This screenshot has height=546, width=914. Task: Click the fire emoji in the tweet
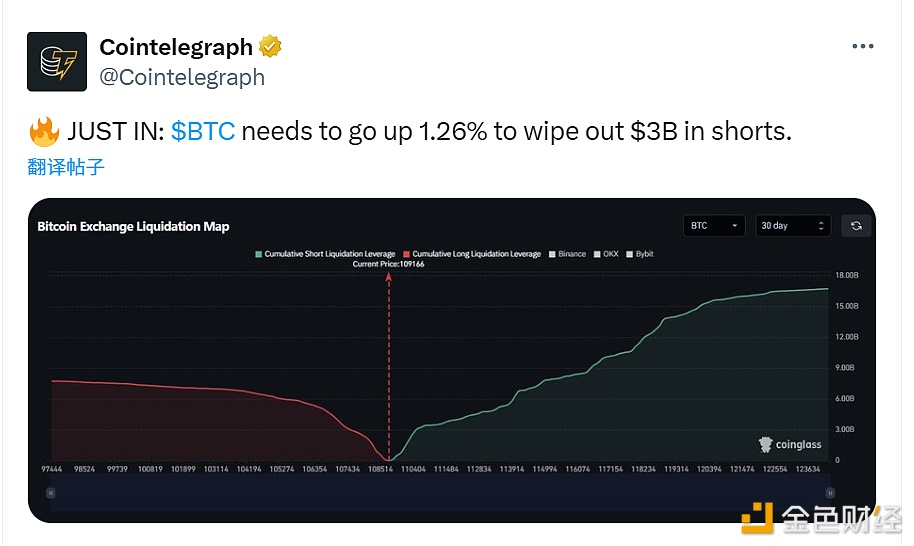(x=42, y=132)
